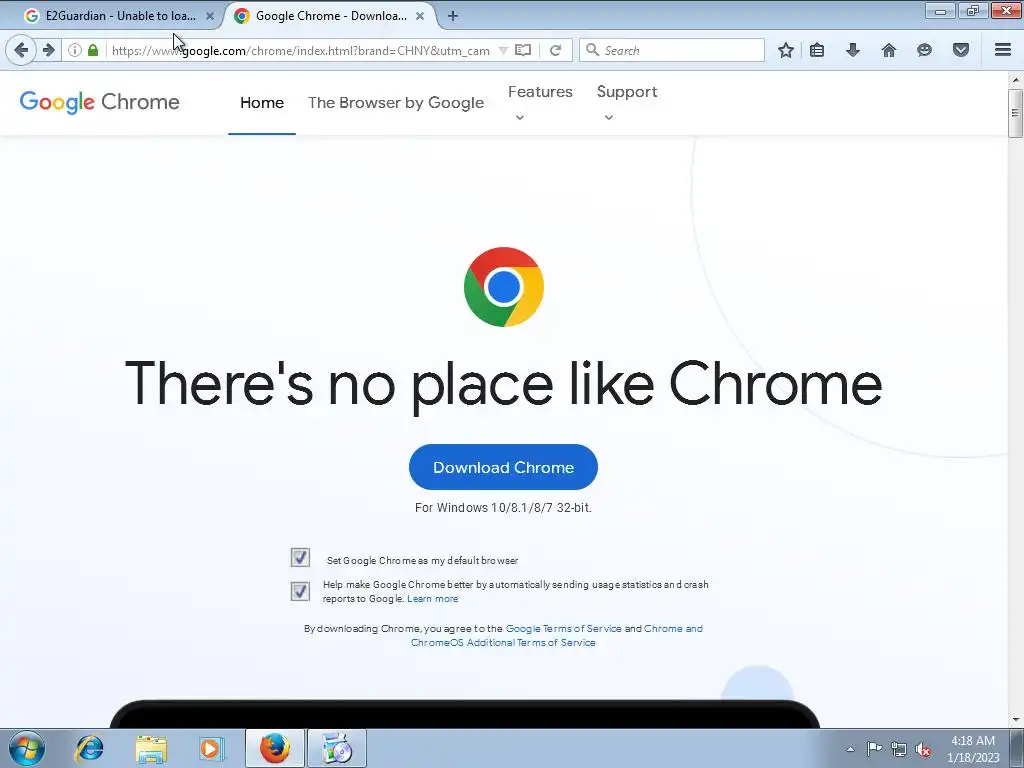Open Chrome and ChromeOS Additional Terms link
The image size is (1024, 768).
coord(556,635)
